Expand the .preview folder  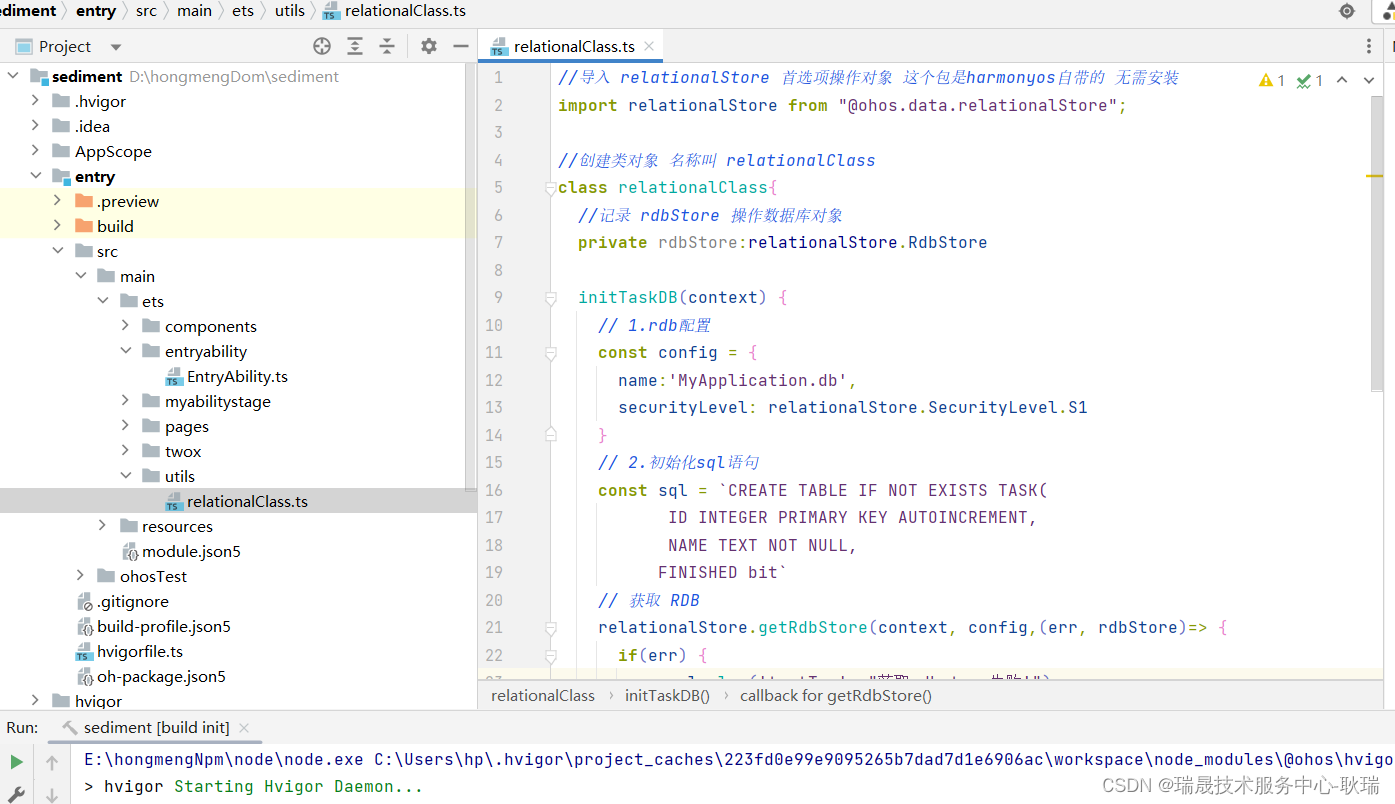coord(57,201)
